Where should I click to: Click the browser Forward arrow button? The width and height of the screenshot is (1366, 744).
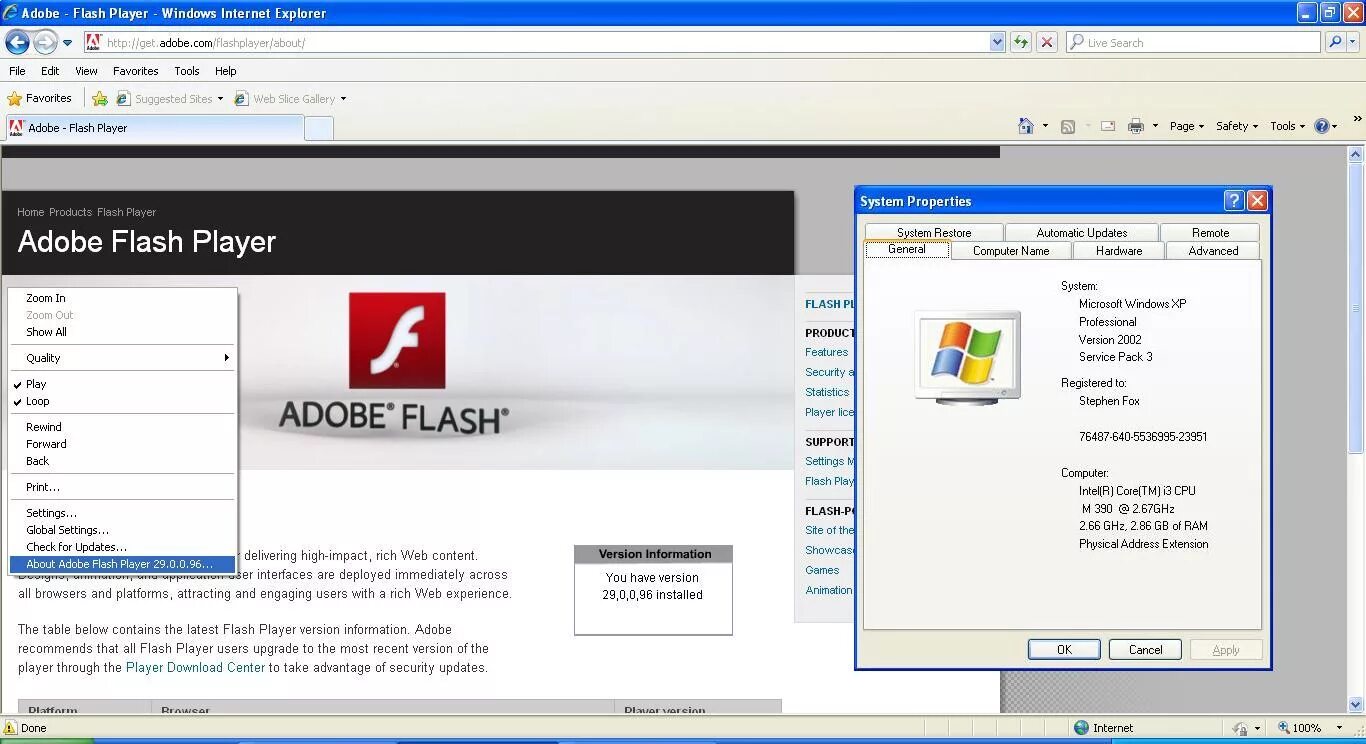coord(45,42)
